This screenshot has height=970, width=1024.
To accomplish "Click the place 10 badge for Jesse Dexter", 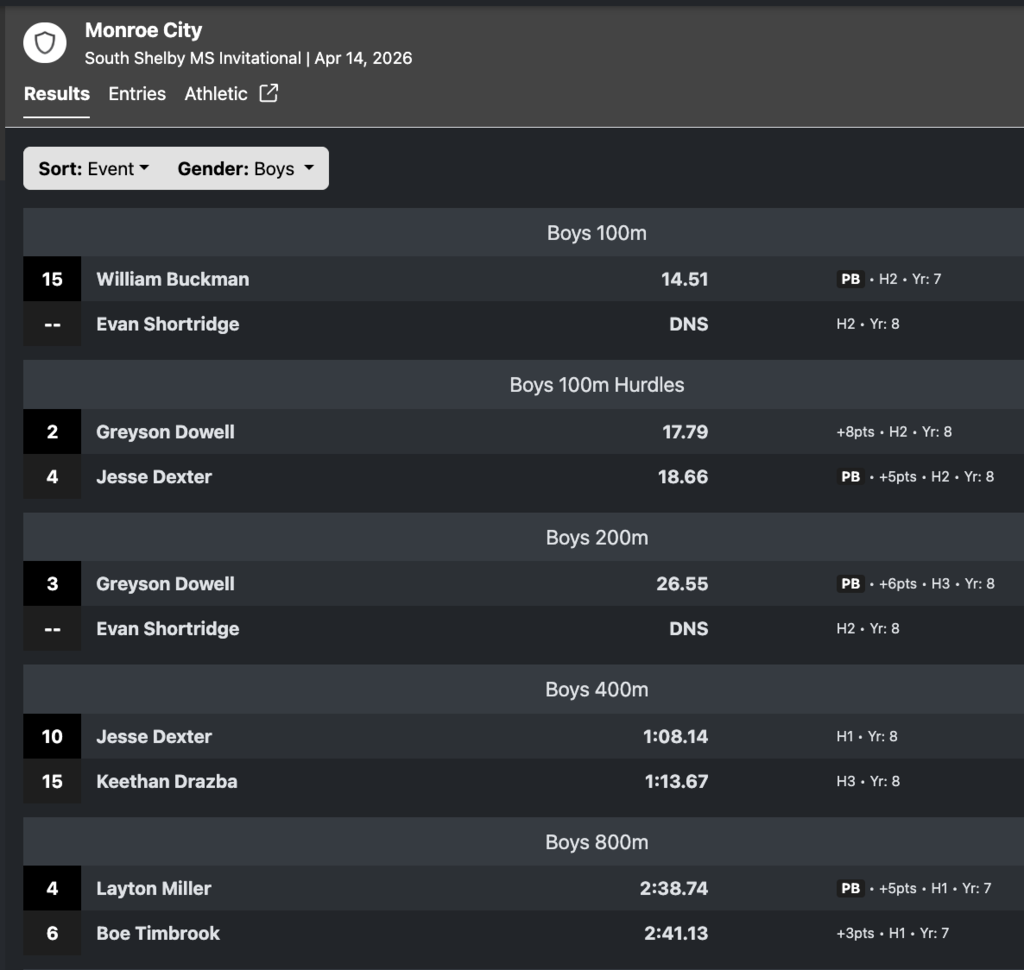I will click(x=52, y=737).
